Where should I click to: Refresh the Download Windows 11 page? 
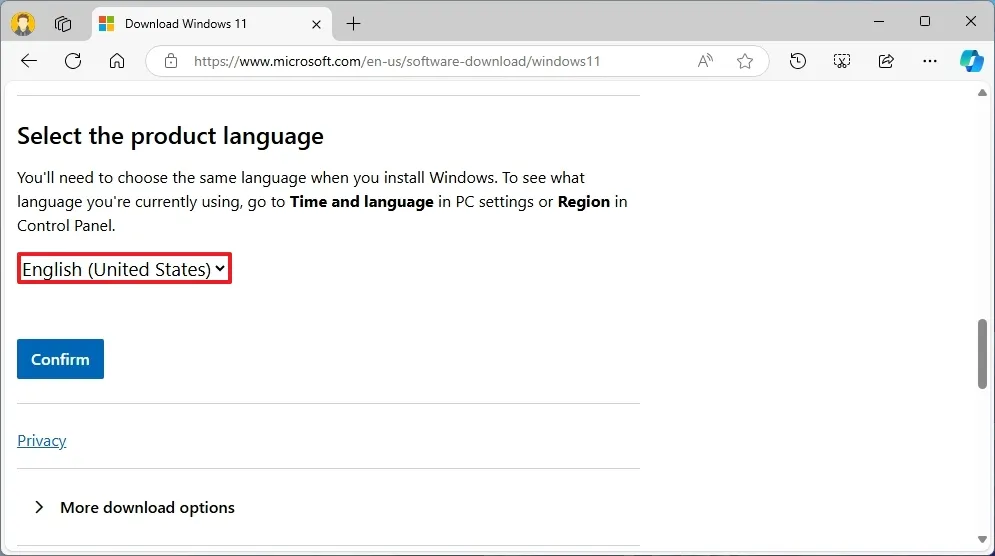73,61
